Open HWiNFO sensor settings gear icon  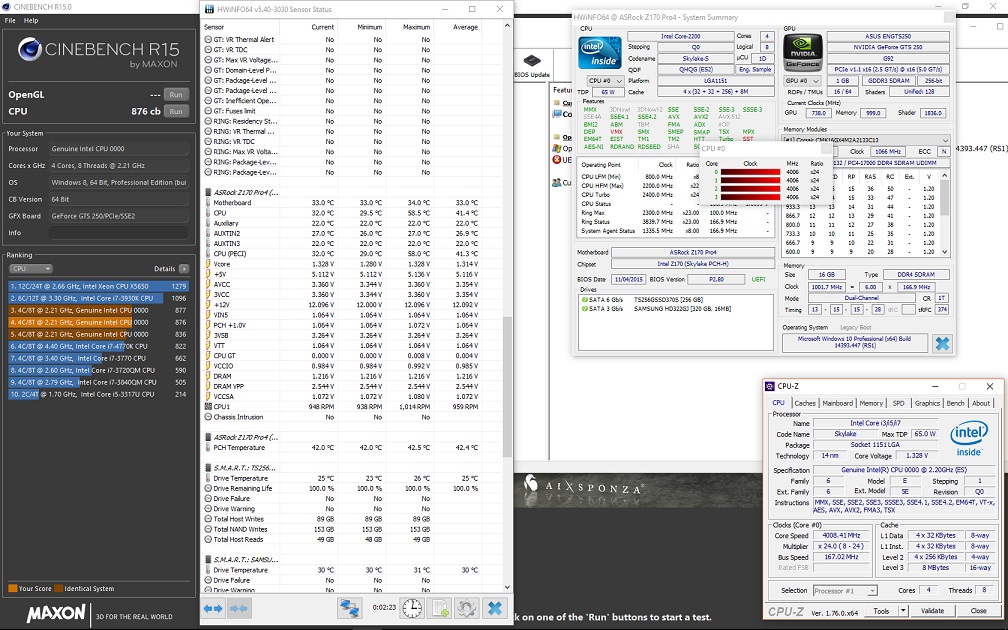[x=467, y=608]
